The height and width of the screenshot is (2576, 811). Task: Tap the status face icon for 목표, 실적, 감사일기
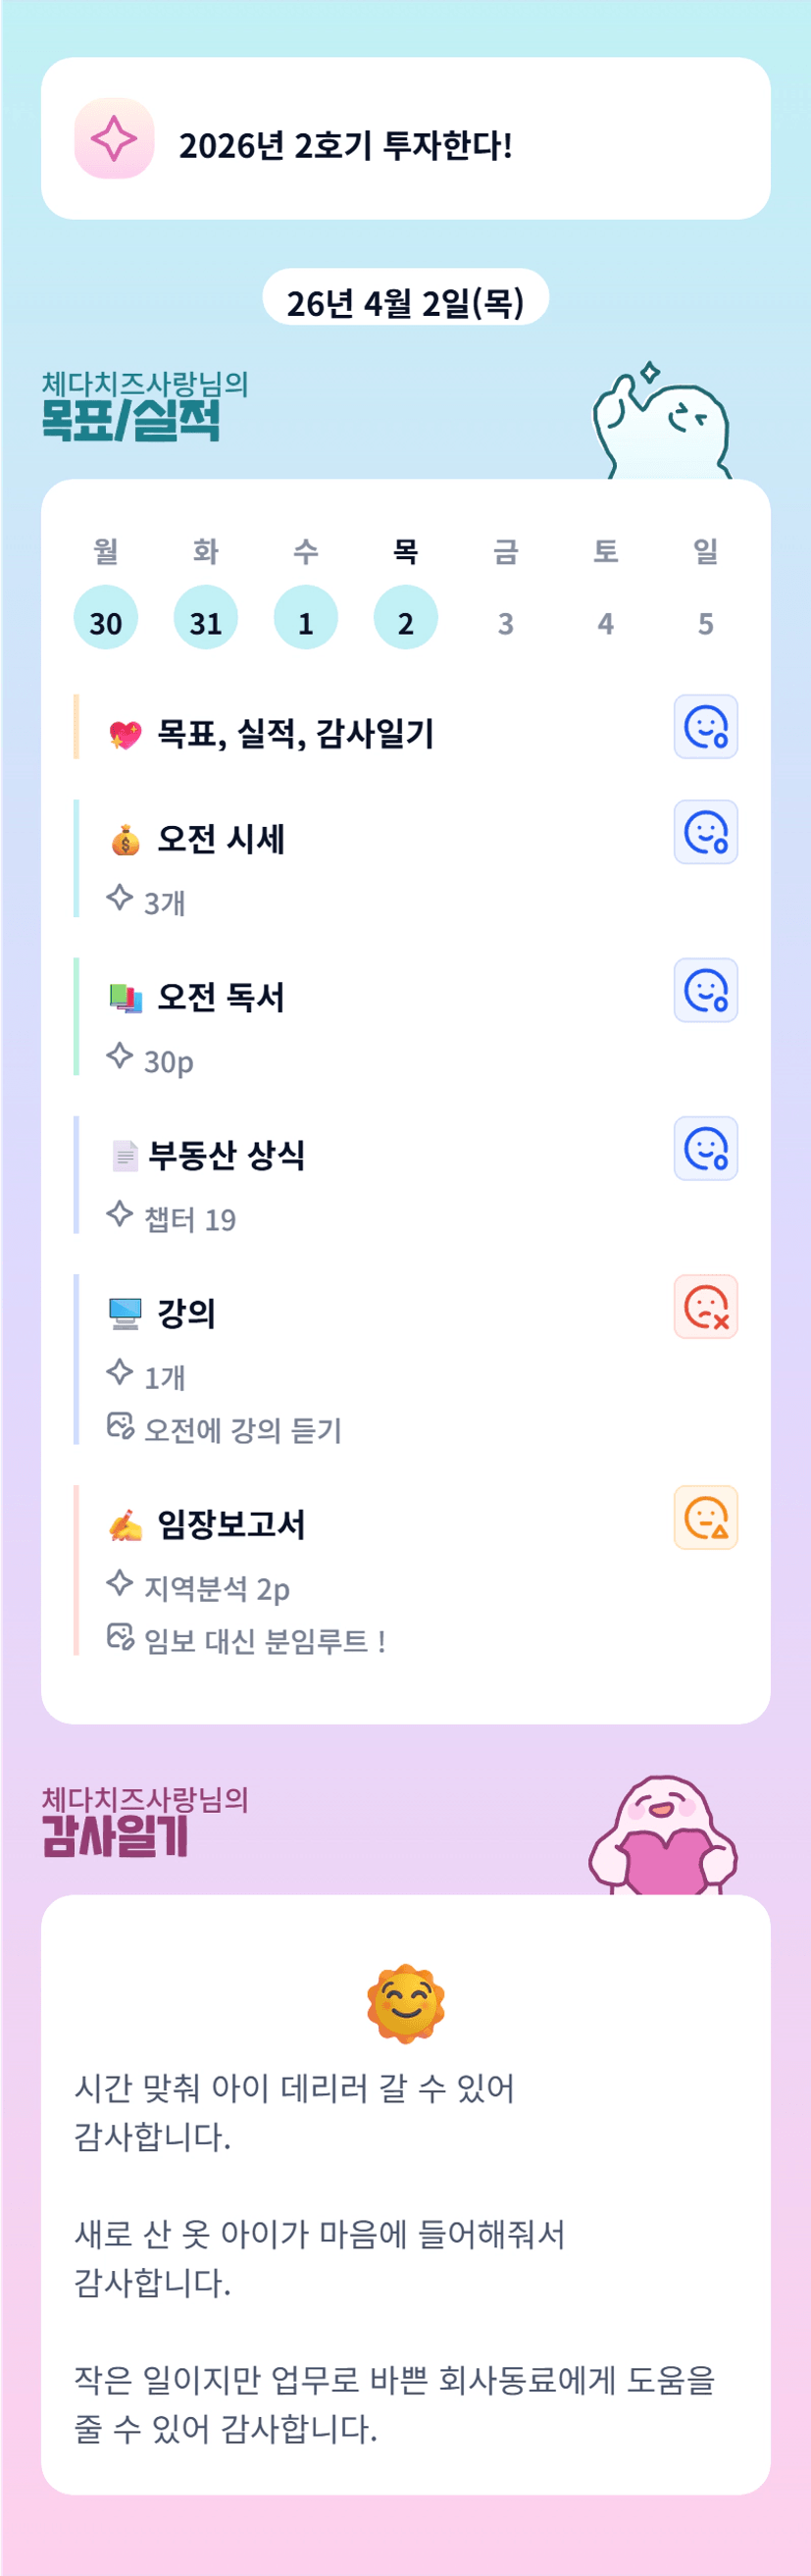point(705,727)
